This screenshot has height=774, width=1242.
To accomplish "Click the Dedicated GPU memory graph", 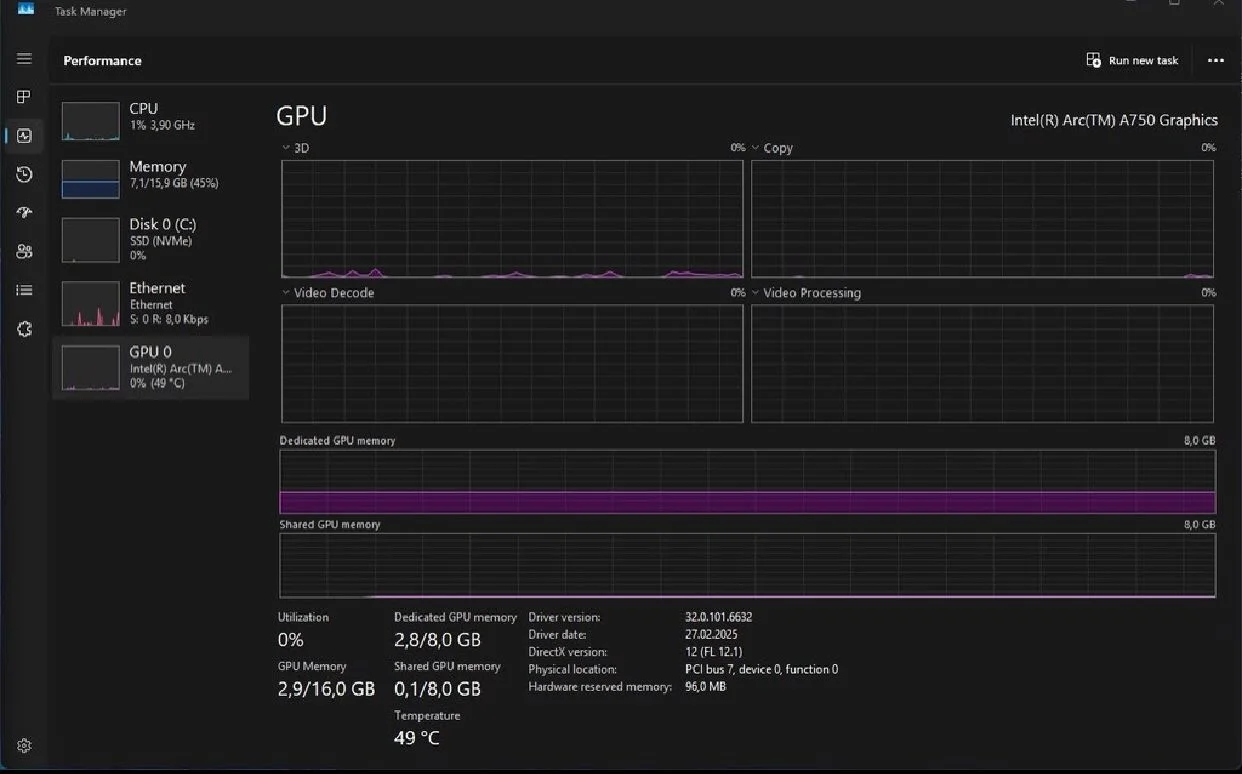I will pyautogui.click(x=747, y=481).
